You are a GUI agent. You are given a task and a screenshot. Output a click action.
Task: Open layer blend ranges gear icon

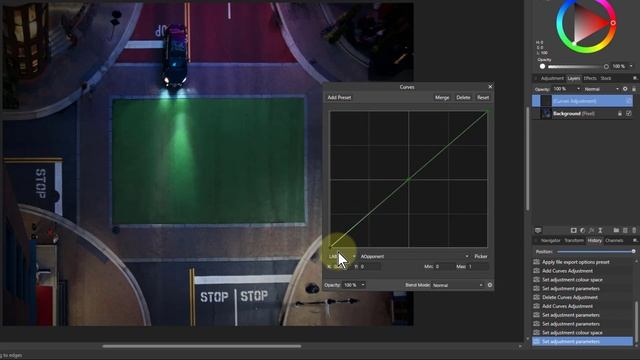(x=625, y=89)
